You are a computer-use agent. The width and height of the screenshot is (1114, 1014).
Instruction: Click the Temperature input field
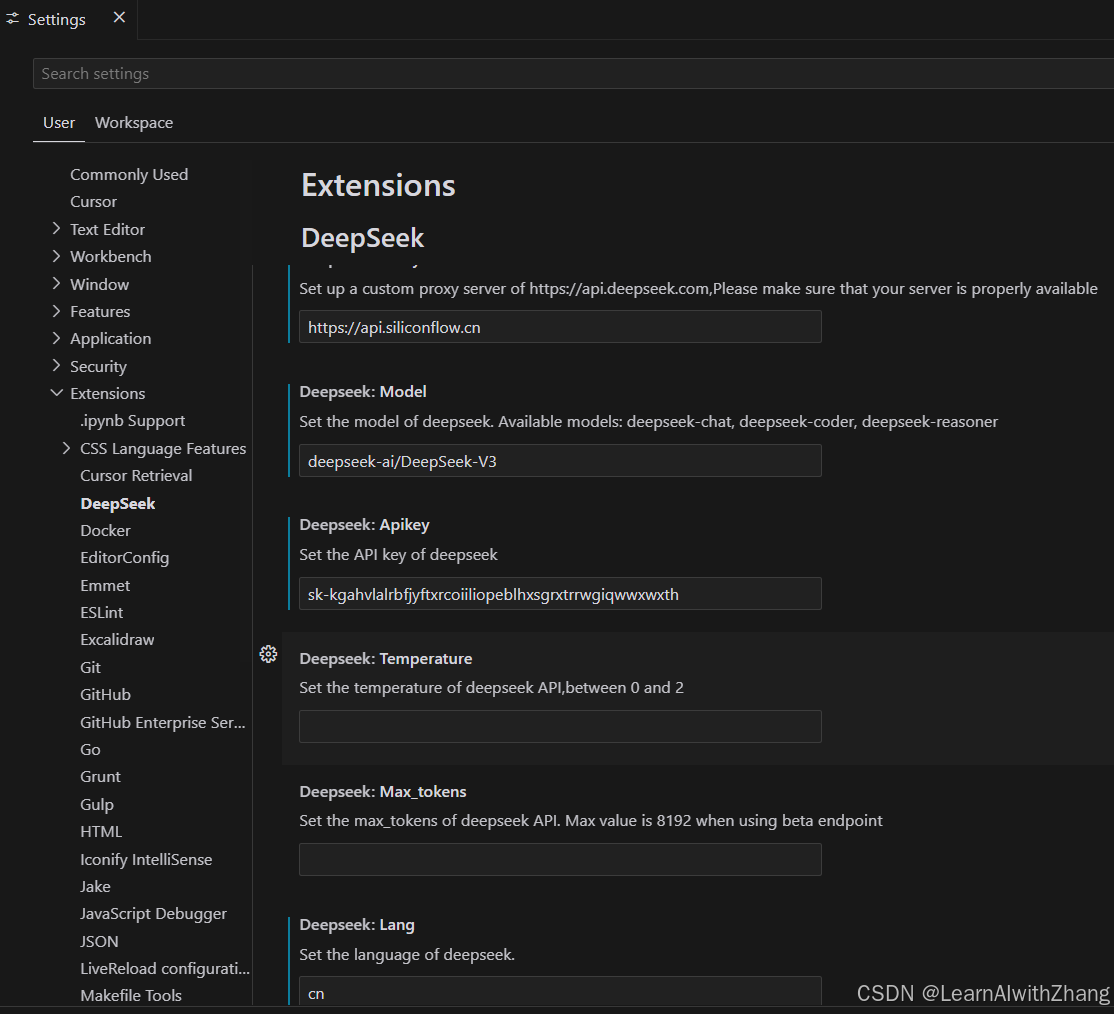560,726
